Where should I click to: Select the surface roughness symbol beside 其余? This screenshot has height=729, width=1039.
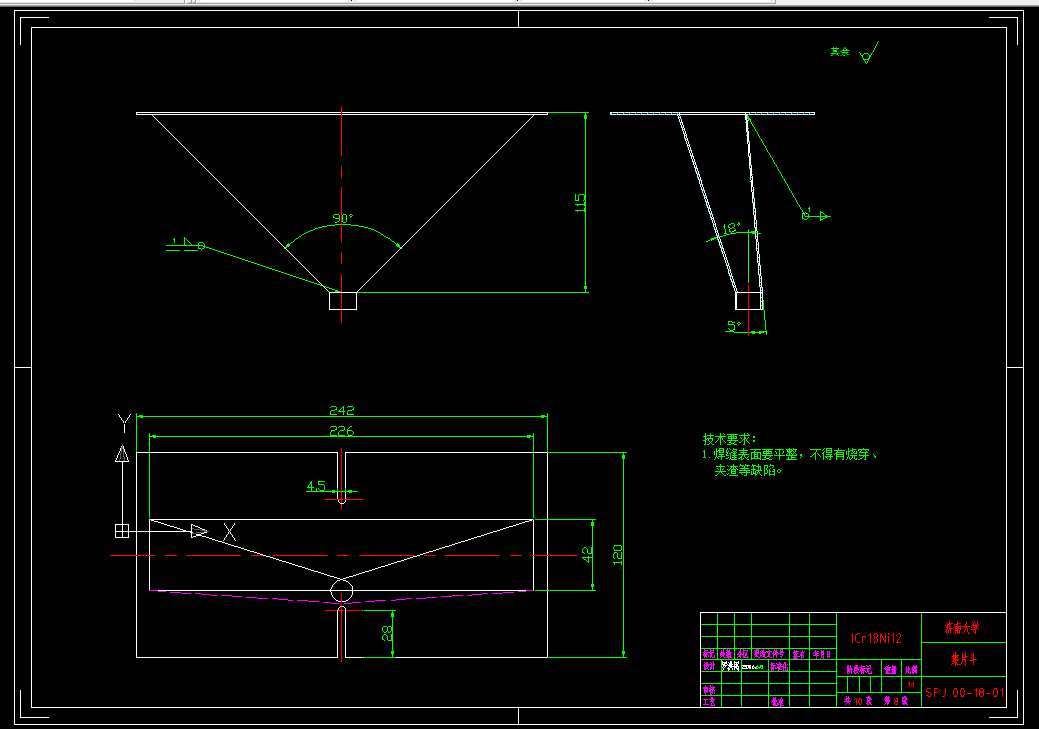[x=869, y=53]
